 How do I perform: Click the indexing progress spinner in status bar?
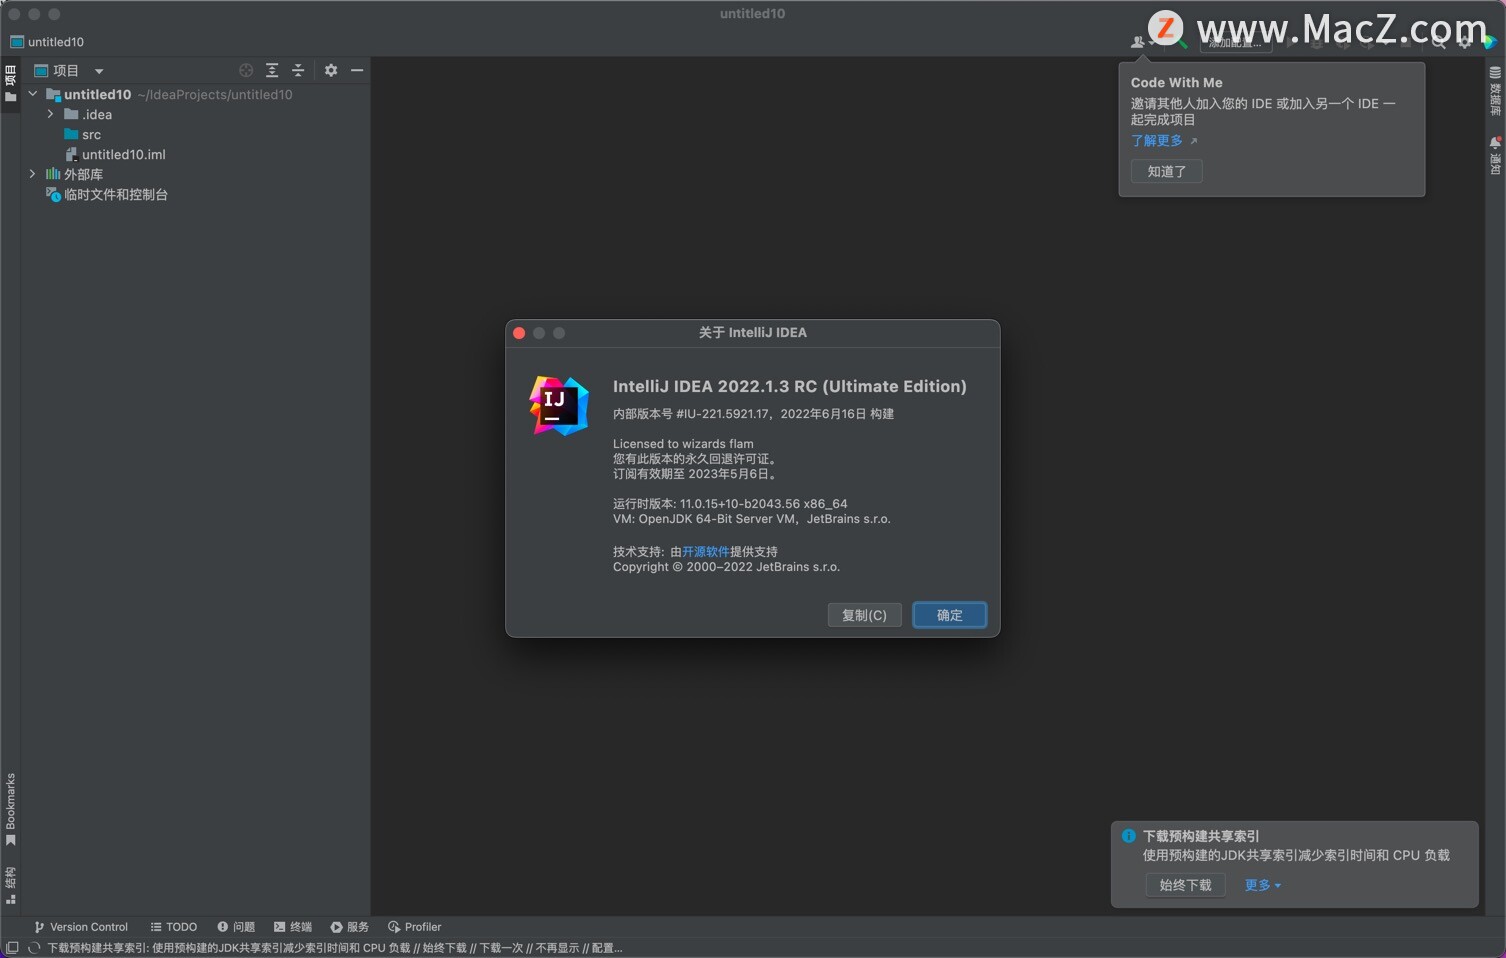(x=34, y=948)
